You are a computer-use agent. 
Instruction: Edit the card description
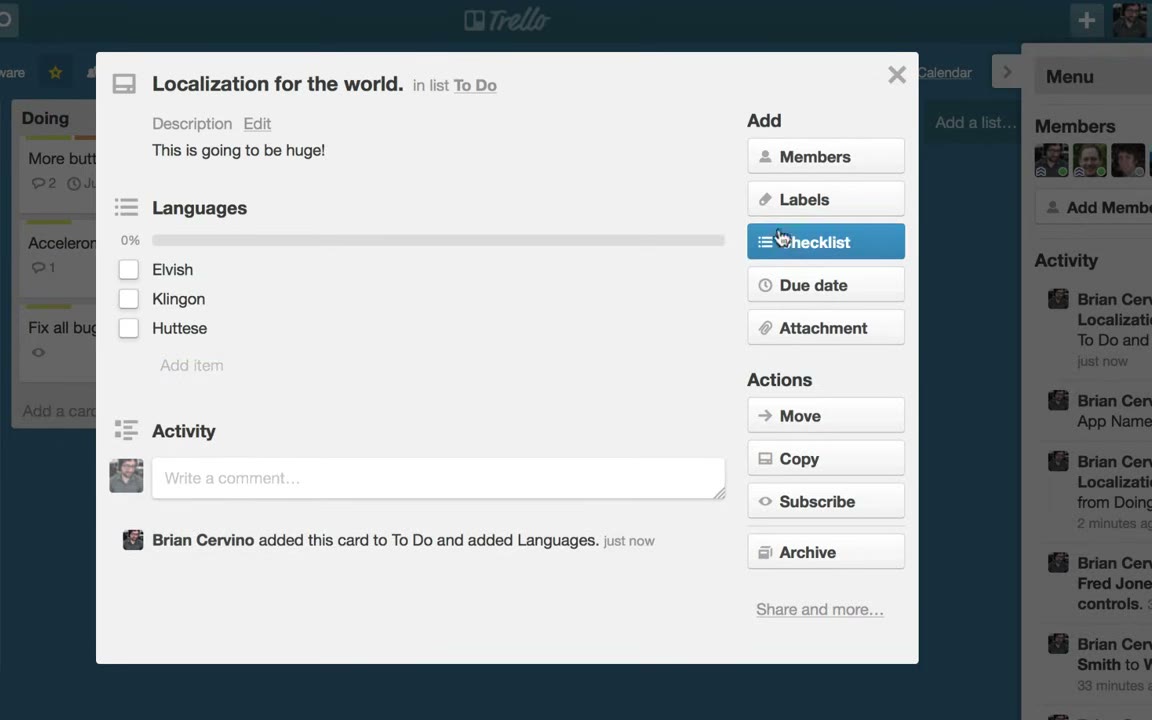coord(257,123)
